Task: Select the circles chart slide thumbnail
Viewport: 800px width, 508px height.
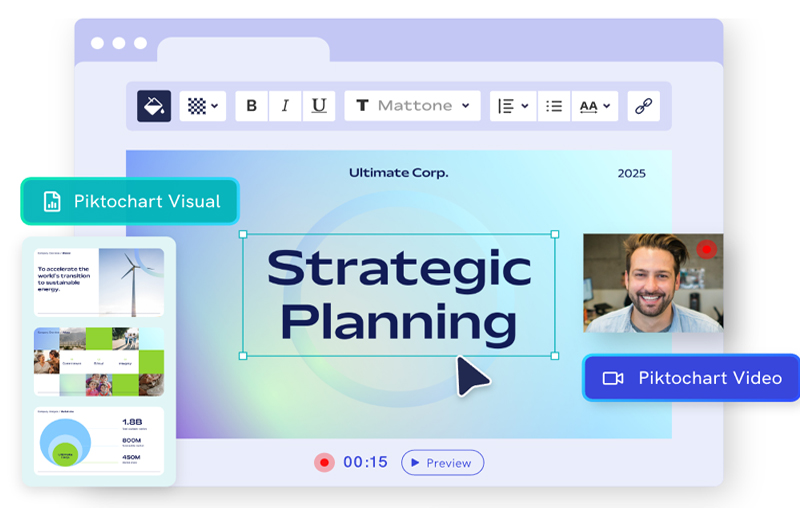Action: (99, 441)
